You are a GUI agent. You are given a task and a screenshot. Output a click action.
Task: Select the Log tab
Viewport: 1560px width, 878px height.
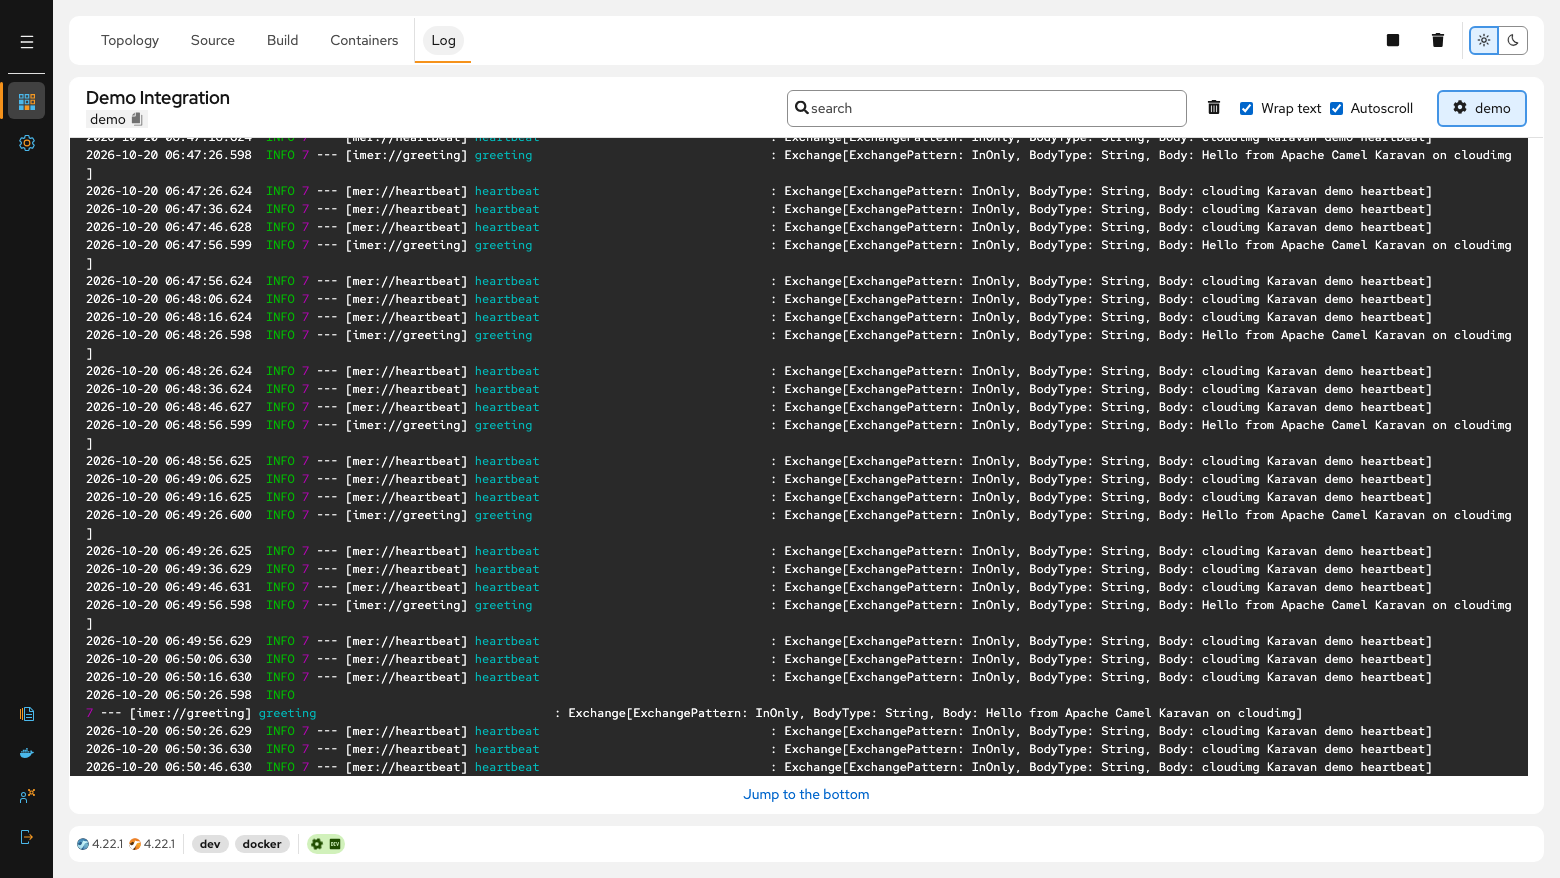[x=443, y=40]
